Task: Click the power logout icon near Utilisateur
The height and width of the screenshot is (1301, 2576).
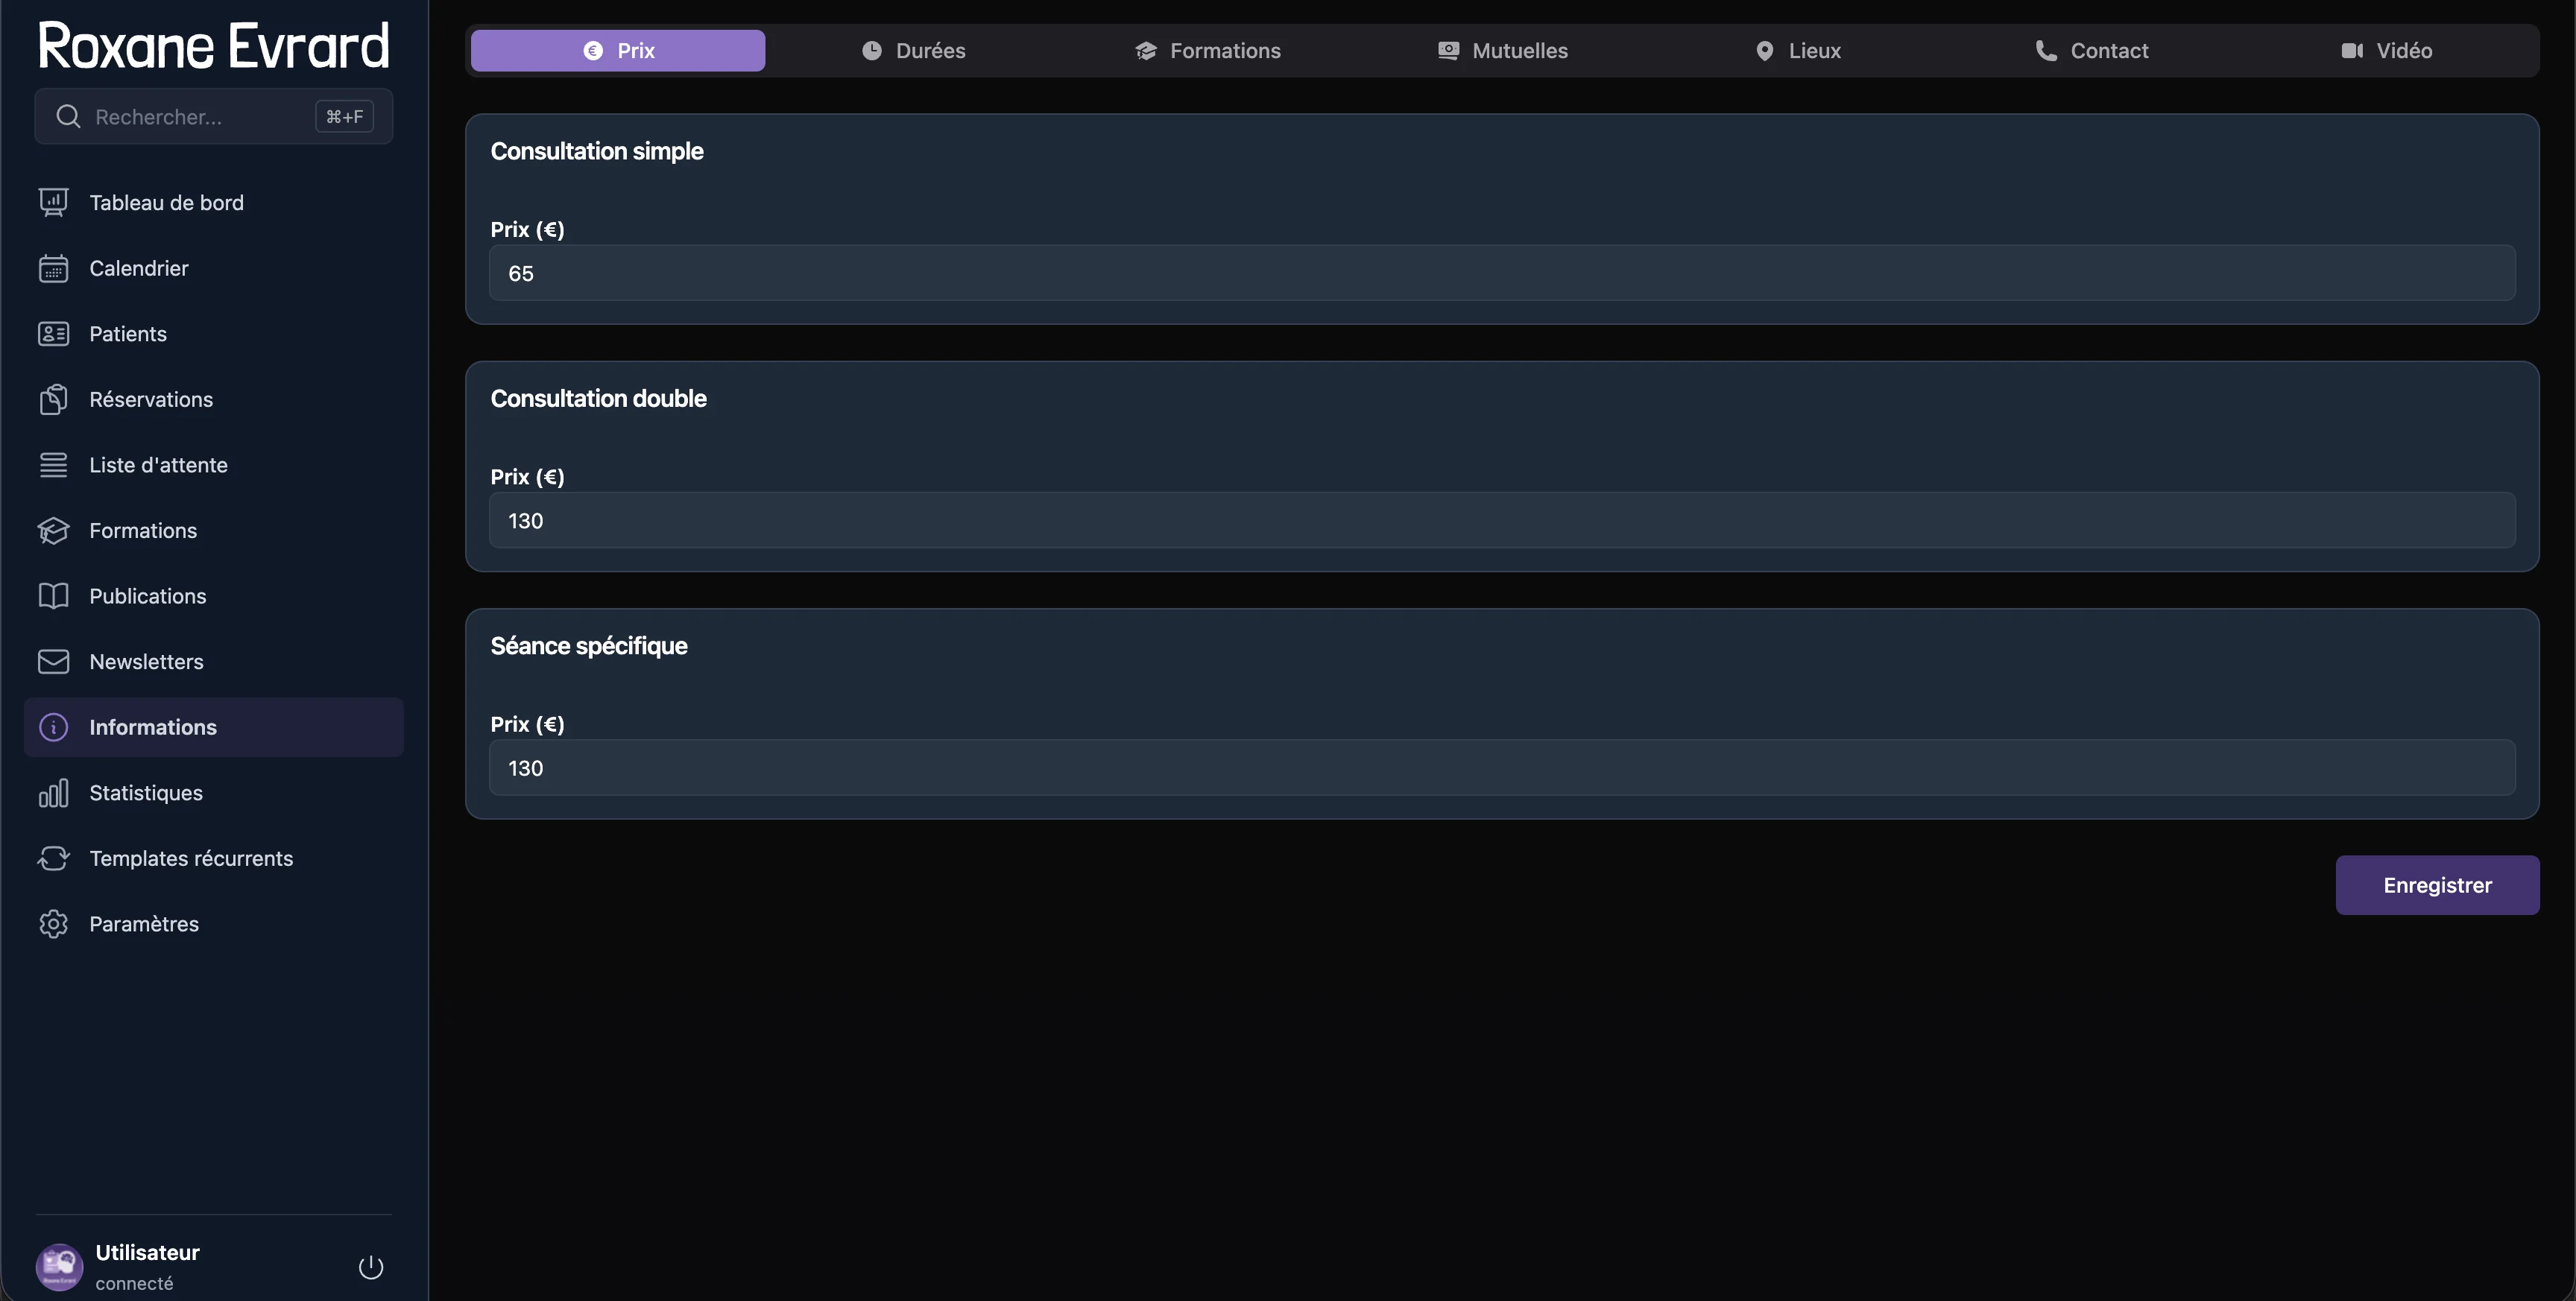Action: pos(370,1266)
